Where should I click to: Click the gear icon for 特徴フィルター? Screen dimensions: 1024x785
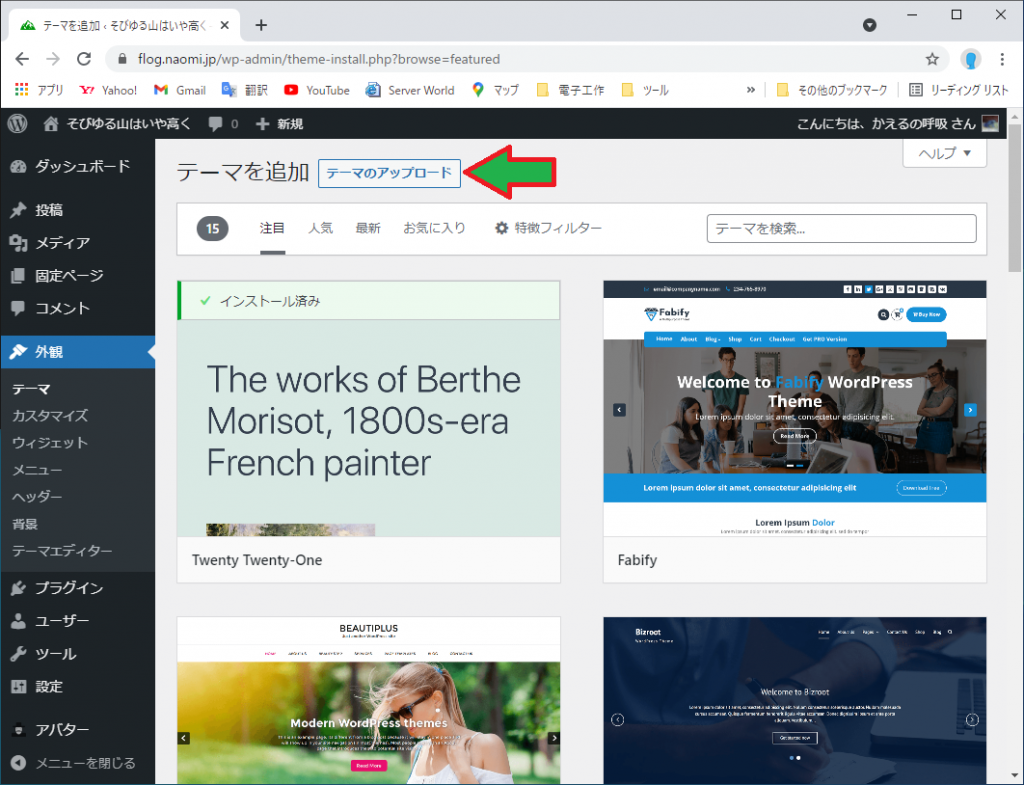502,228
